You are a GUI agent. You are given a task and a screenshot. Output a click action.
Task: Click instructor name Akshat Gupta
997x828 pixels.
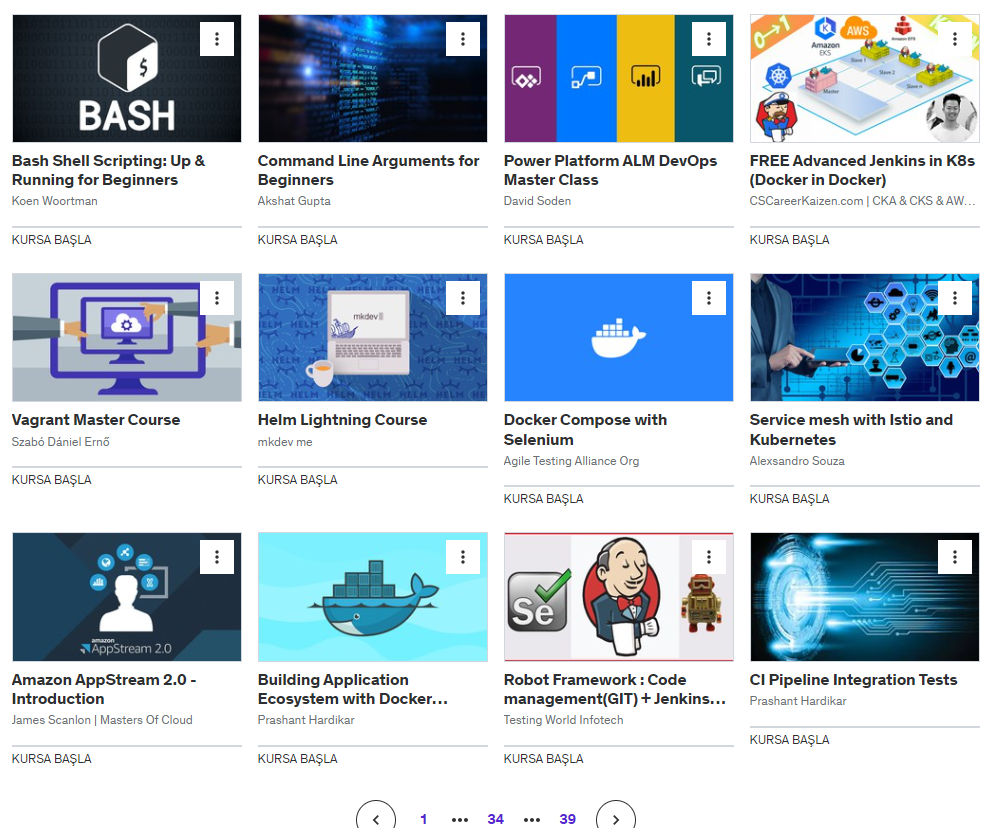click(294, 201)
